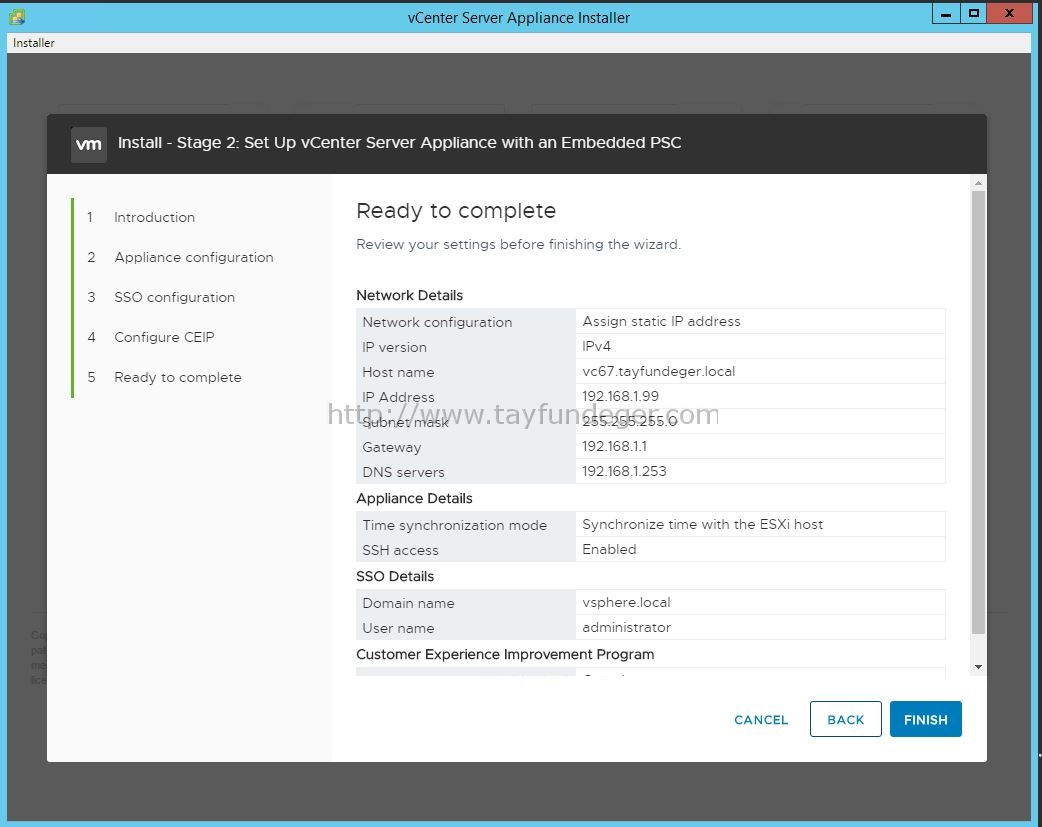
Task: Click the 'SSO Details' section heading
Action: tap(395, 576)
